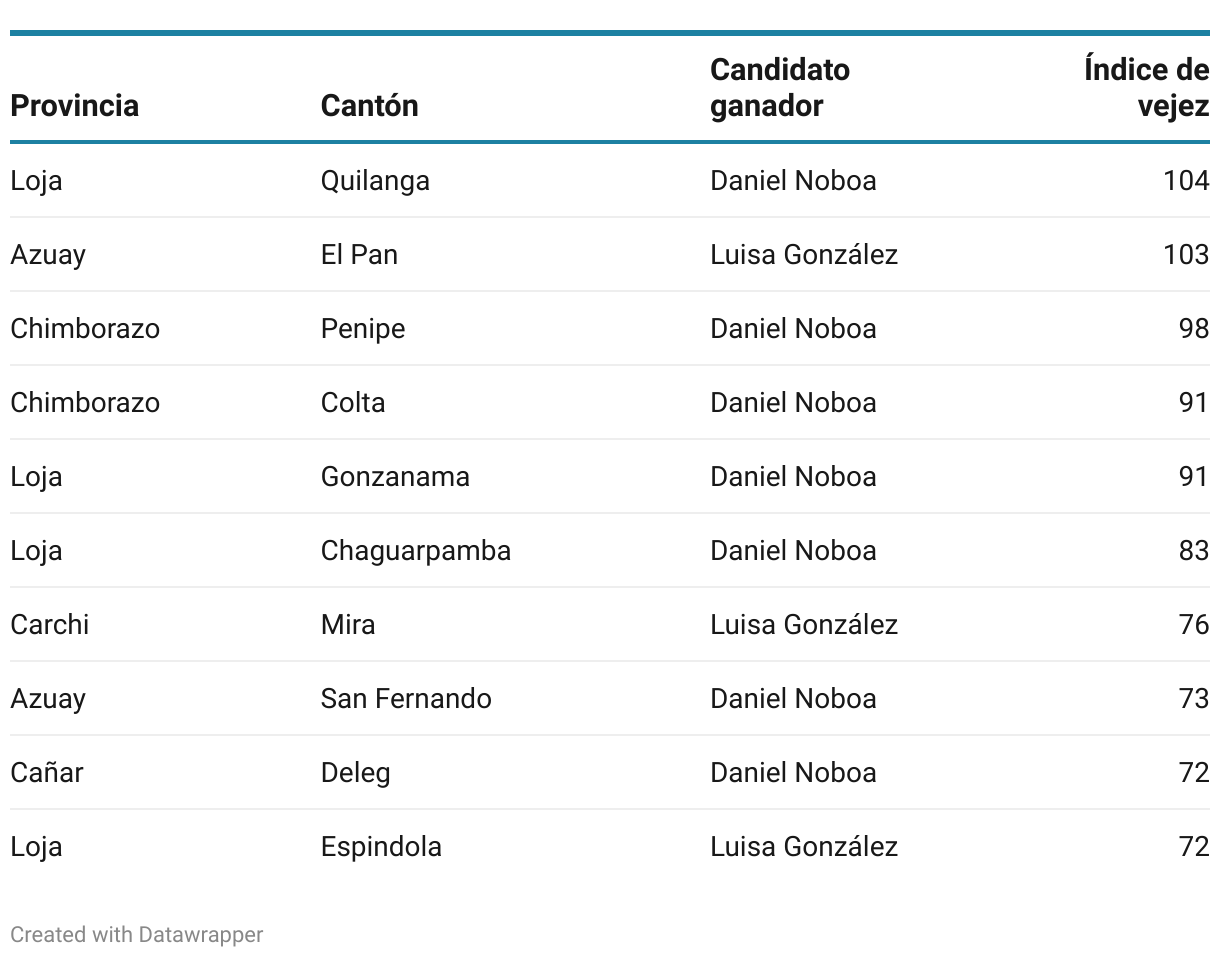The image size is (1220, 958).
Task: Click the Carchi province cell
Action: click(49, 624)
